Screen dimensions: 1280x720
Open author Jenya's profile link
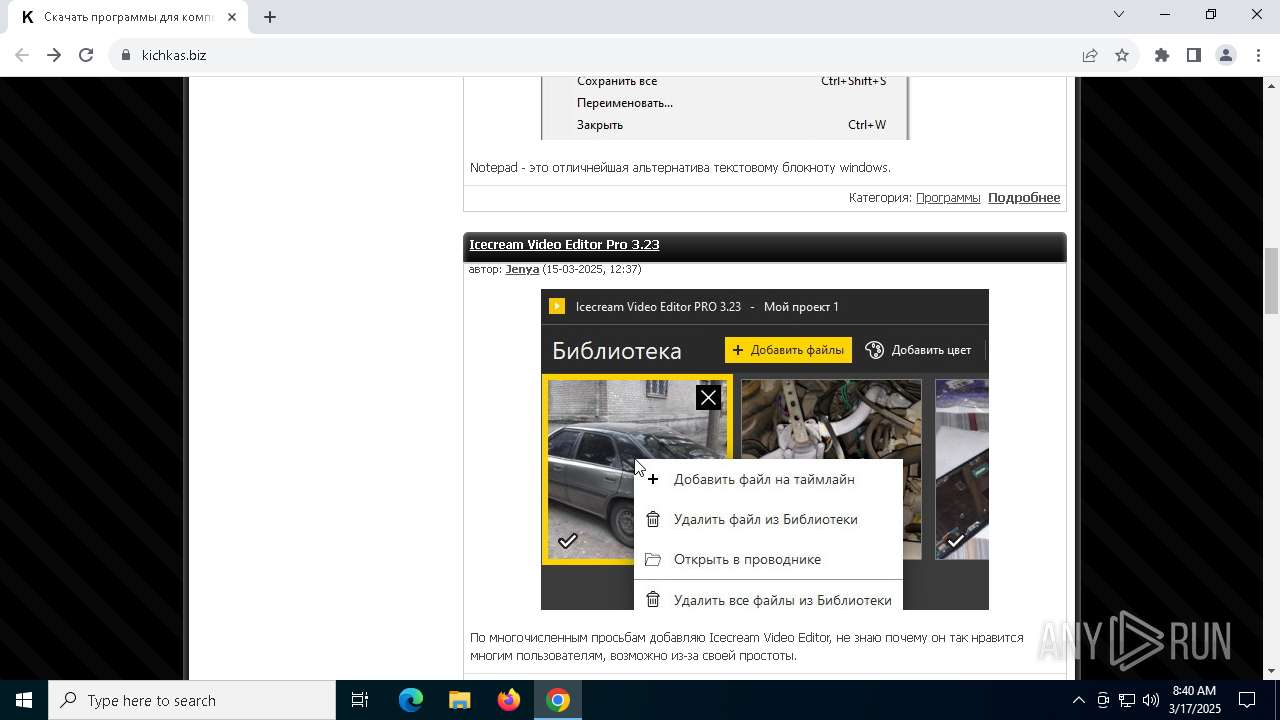click(x=522, y=269)
